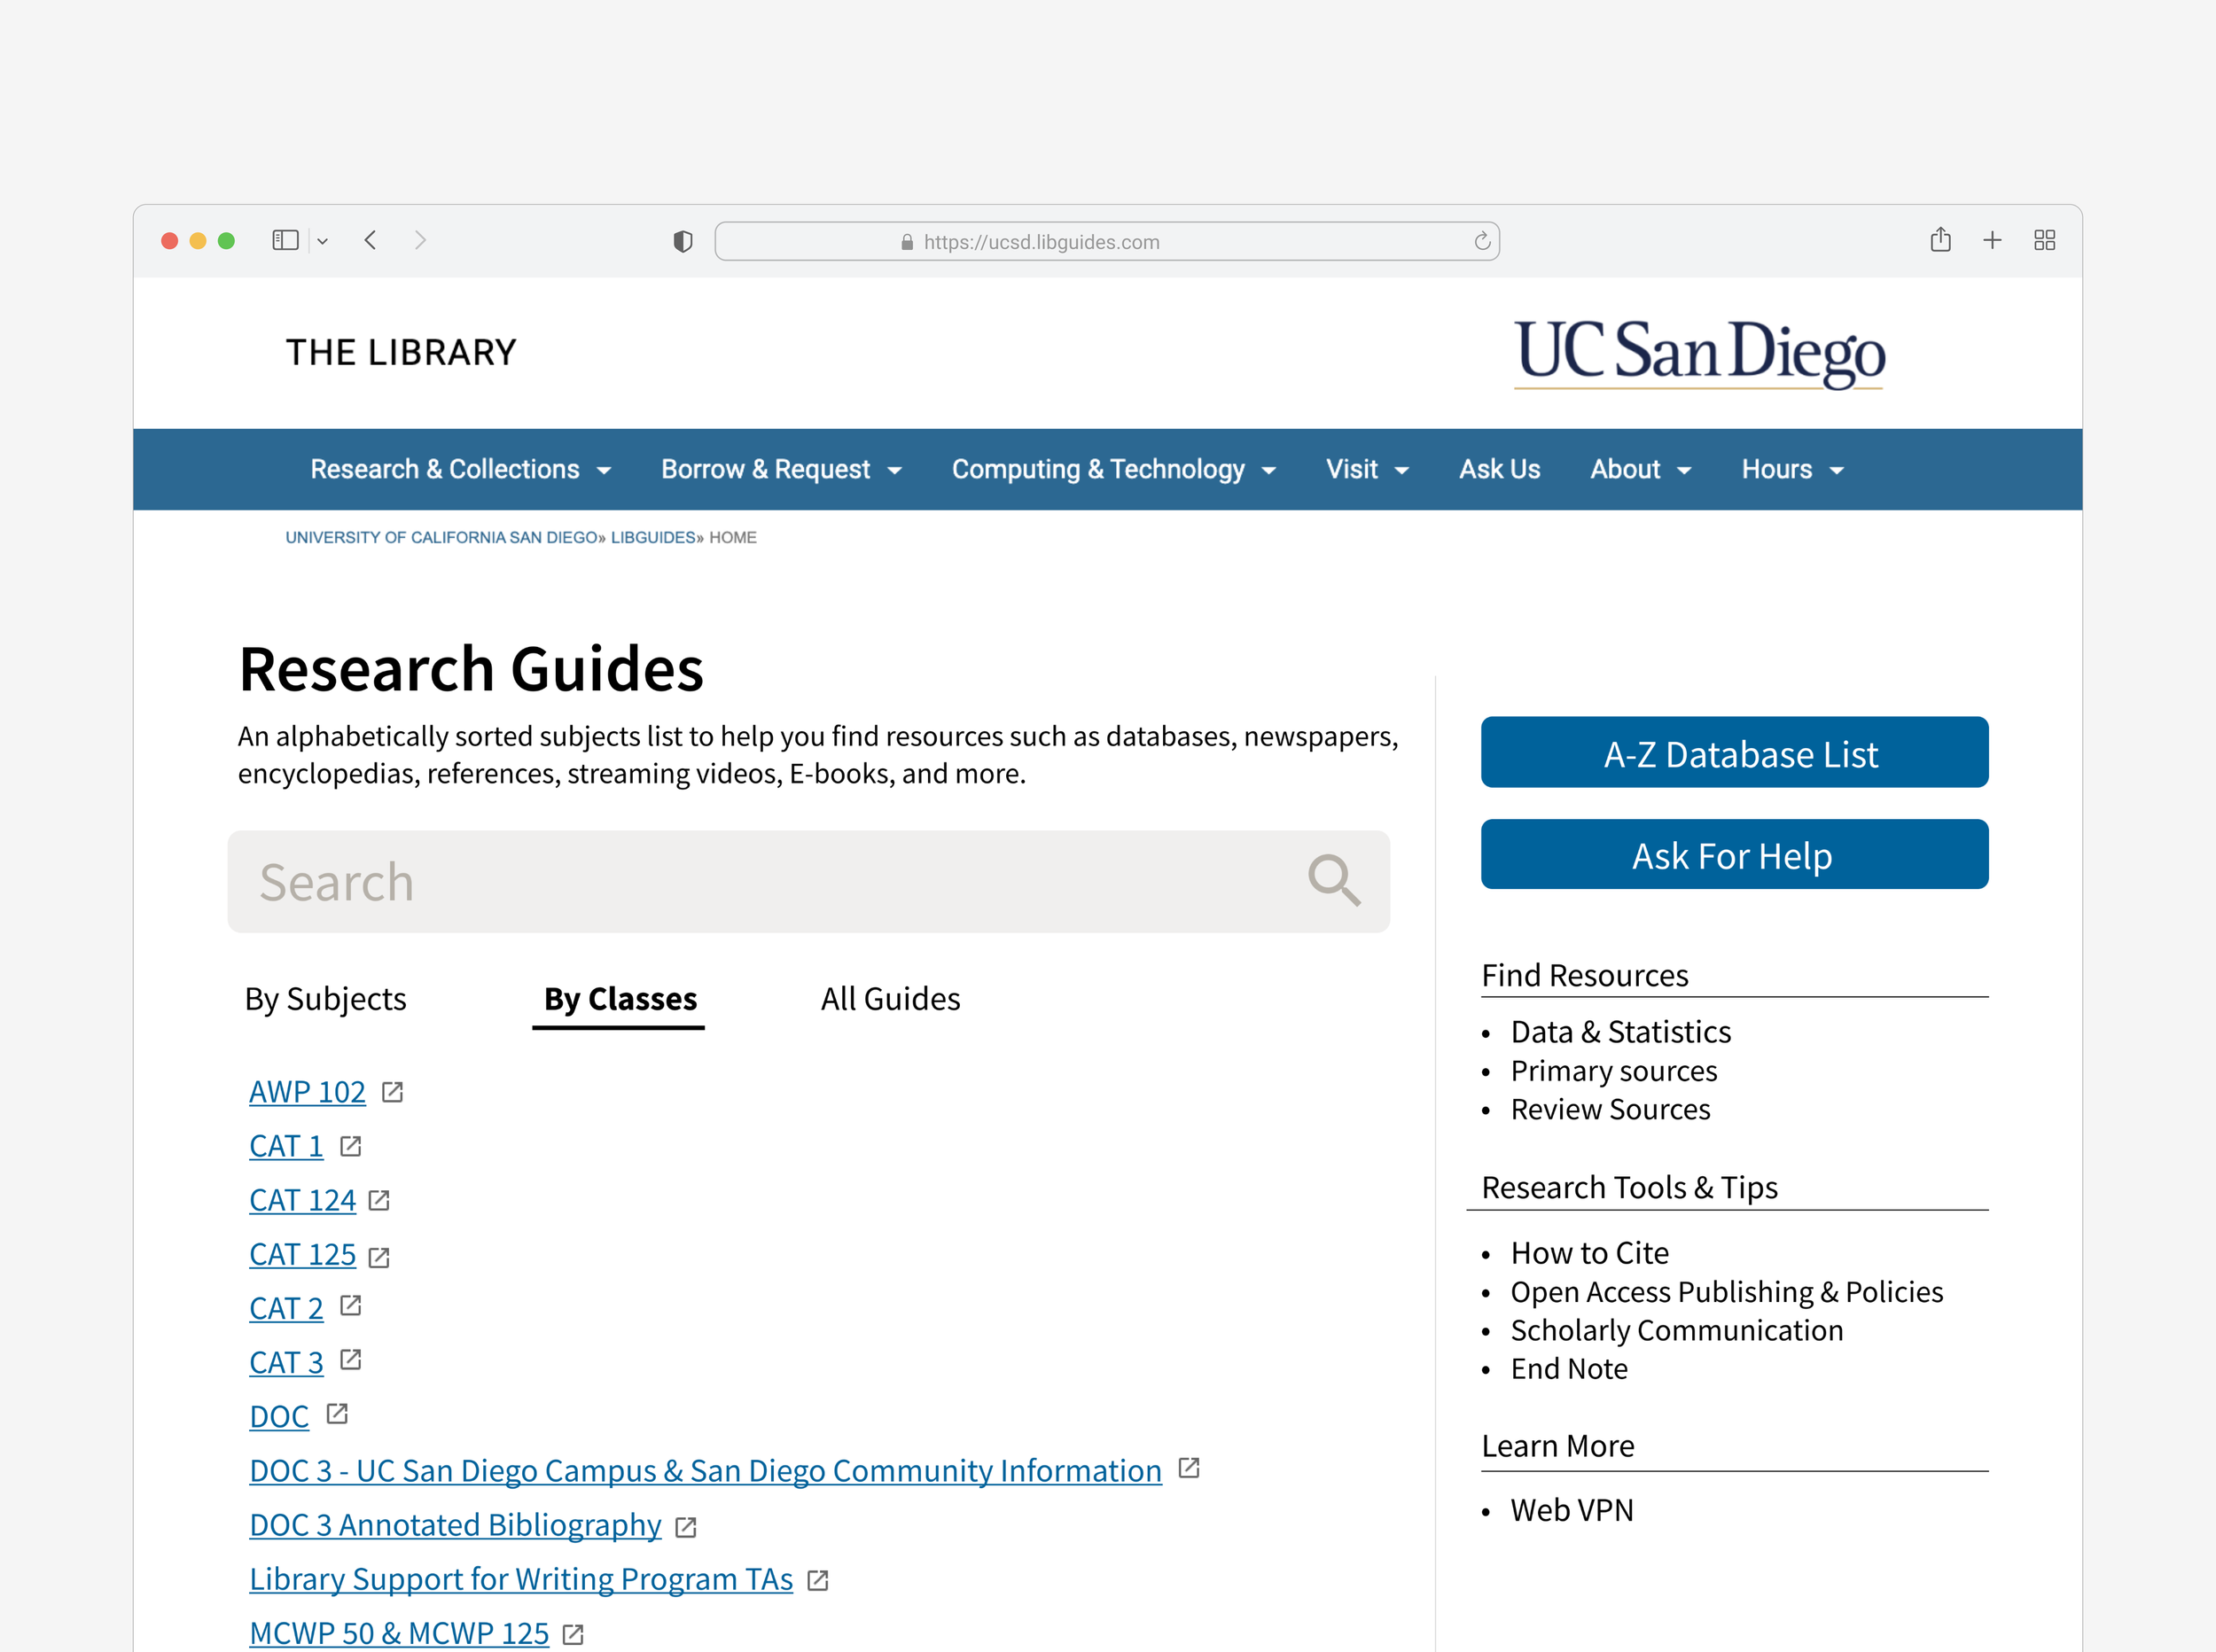Open sidebar options chevron dropdown
The image size is (2216, 1652).
(323, 241)
